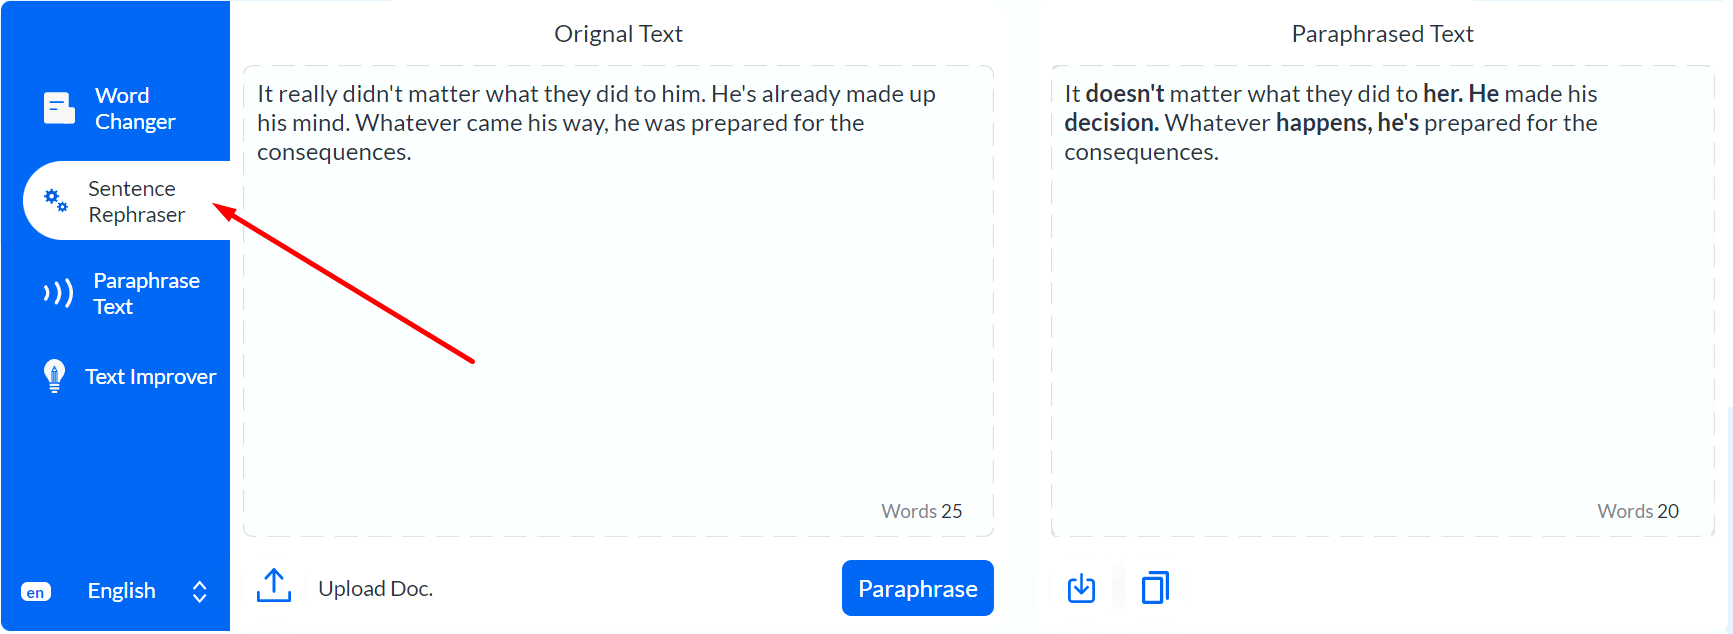Image resolution: width=1733 pixels, height=634 pixels.
Task: Click inside the Original Text box
Action: pos(618,301)
